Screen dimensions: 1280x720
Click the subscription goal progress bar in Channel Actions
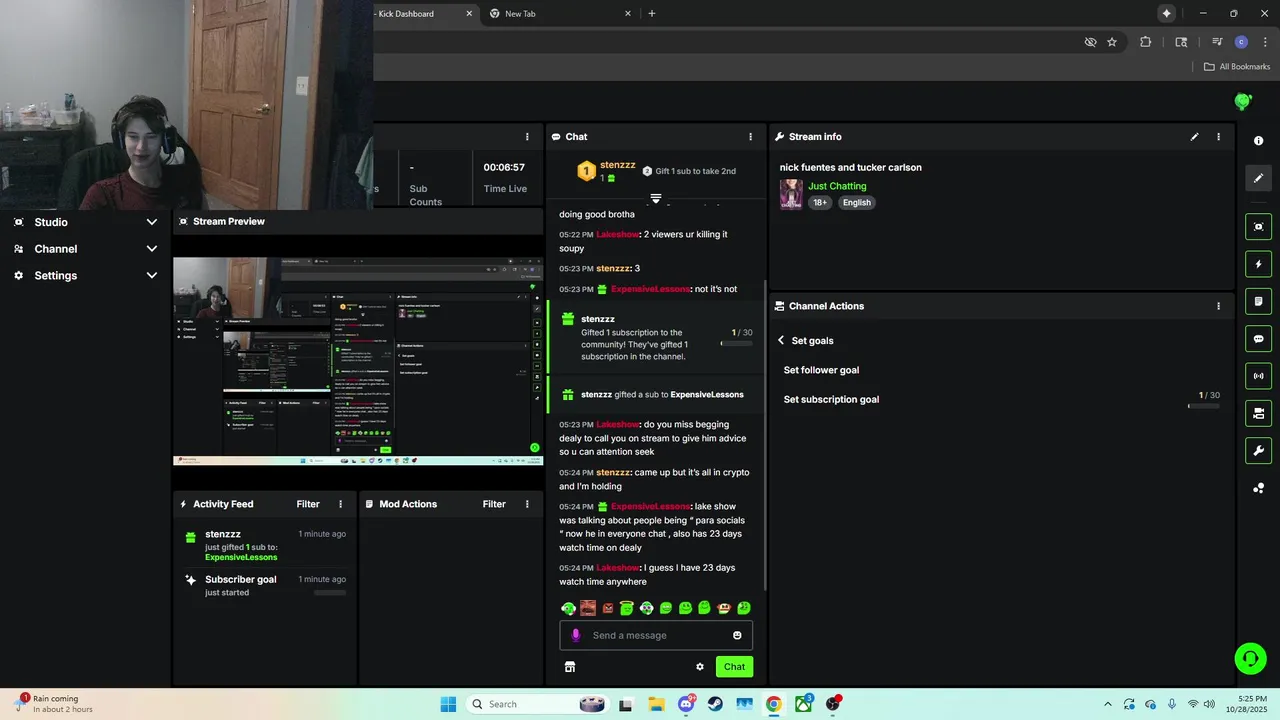pyautogui.click(x=1203, y=406)
